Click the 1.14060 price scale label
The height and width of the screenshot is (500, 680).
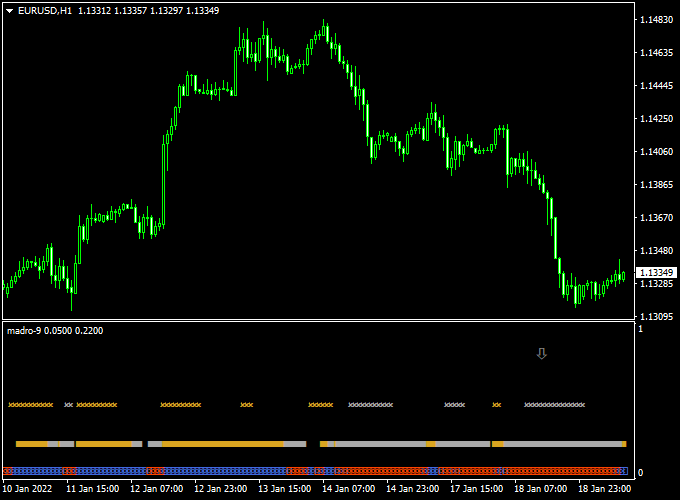[657, 151]
